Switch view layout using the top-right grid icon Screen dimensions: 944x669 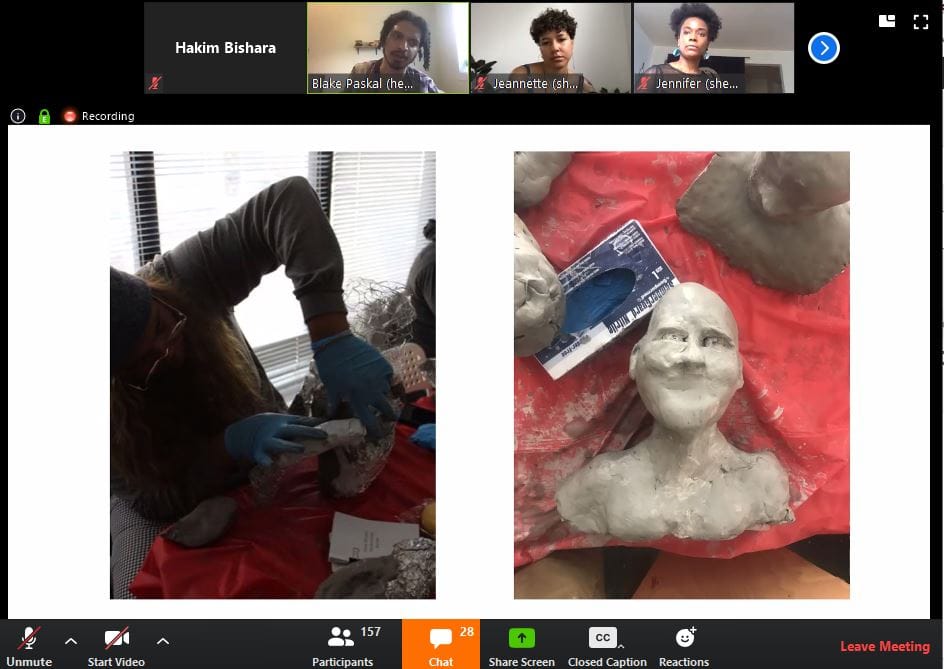(886, 21)
